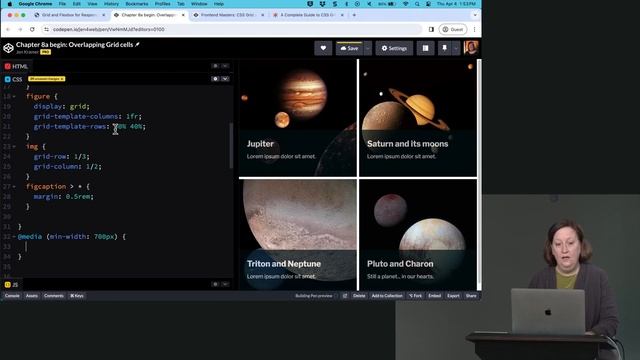Expand the CSS editor dropdown chevron
640x360 pixels.
[225, 79]
